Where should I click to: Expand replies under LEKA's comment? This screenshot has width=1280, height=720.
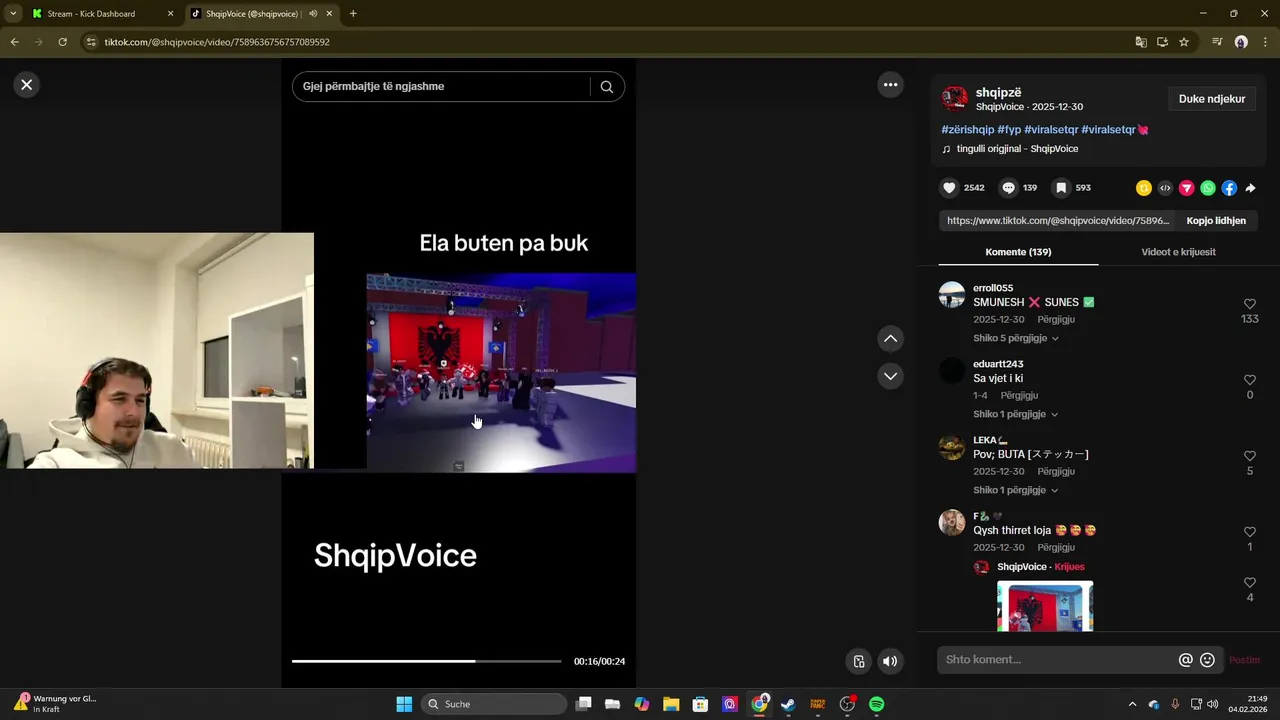(1016, 490)
